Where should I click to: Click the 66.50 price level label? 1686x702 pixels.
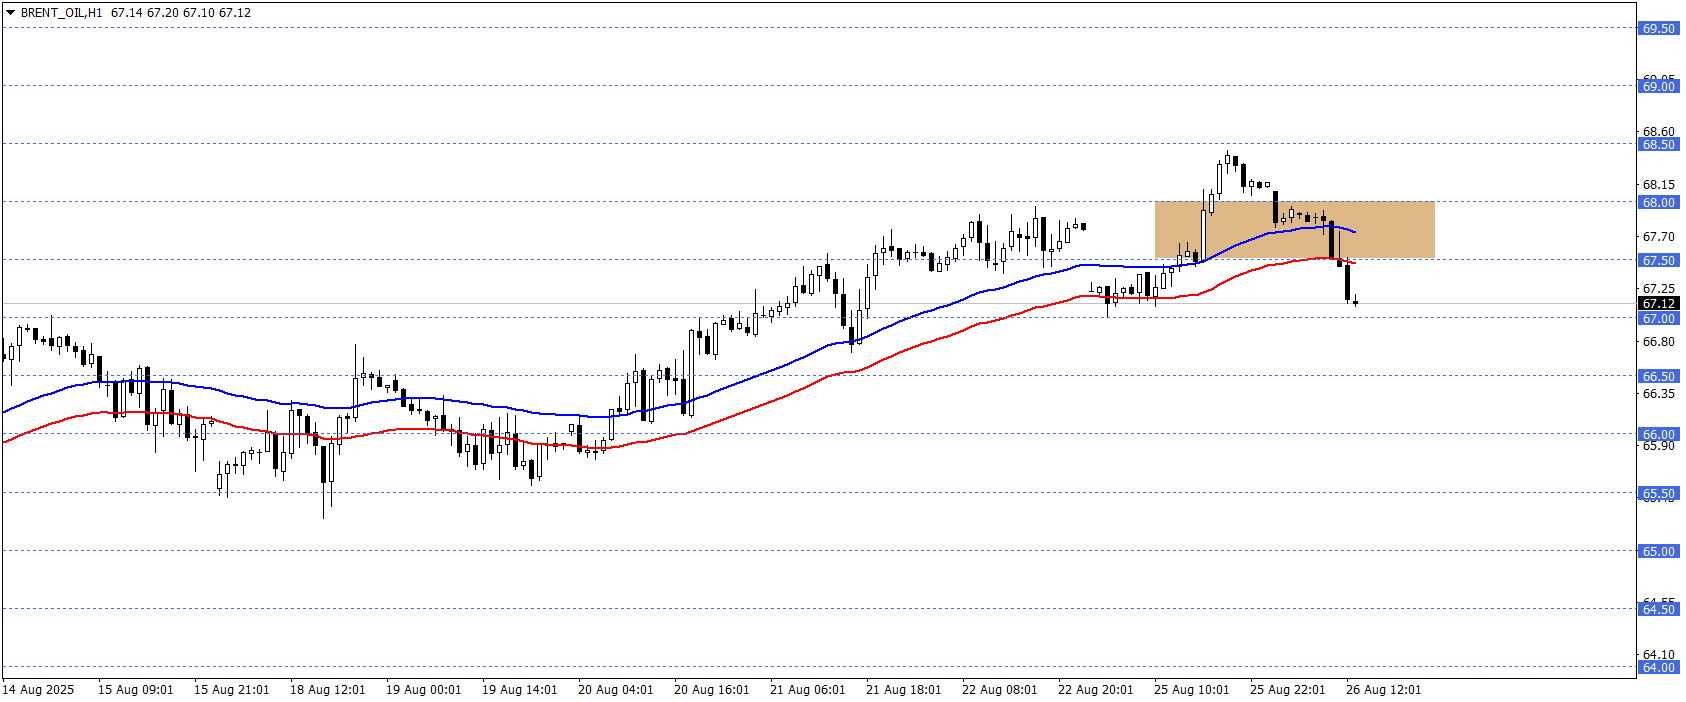[x=1658, y=376]
